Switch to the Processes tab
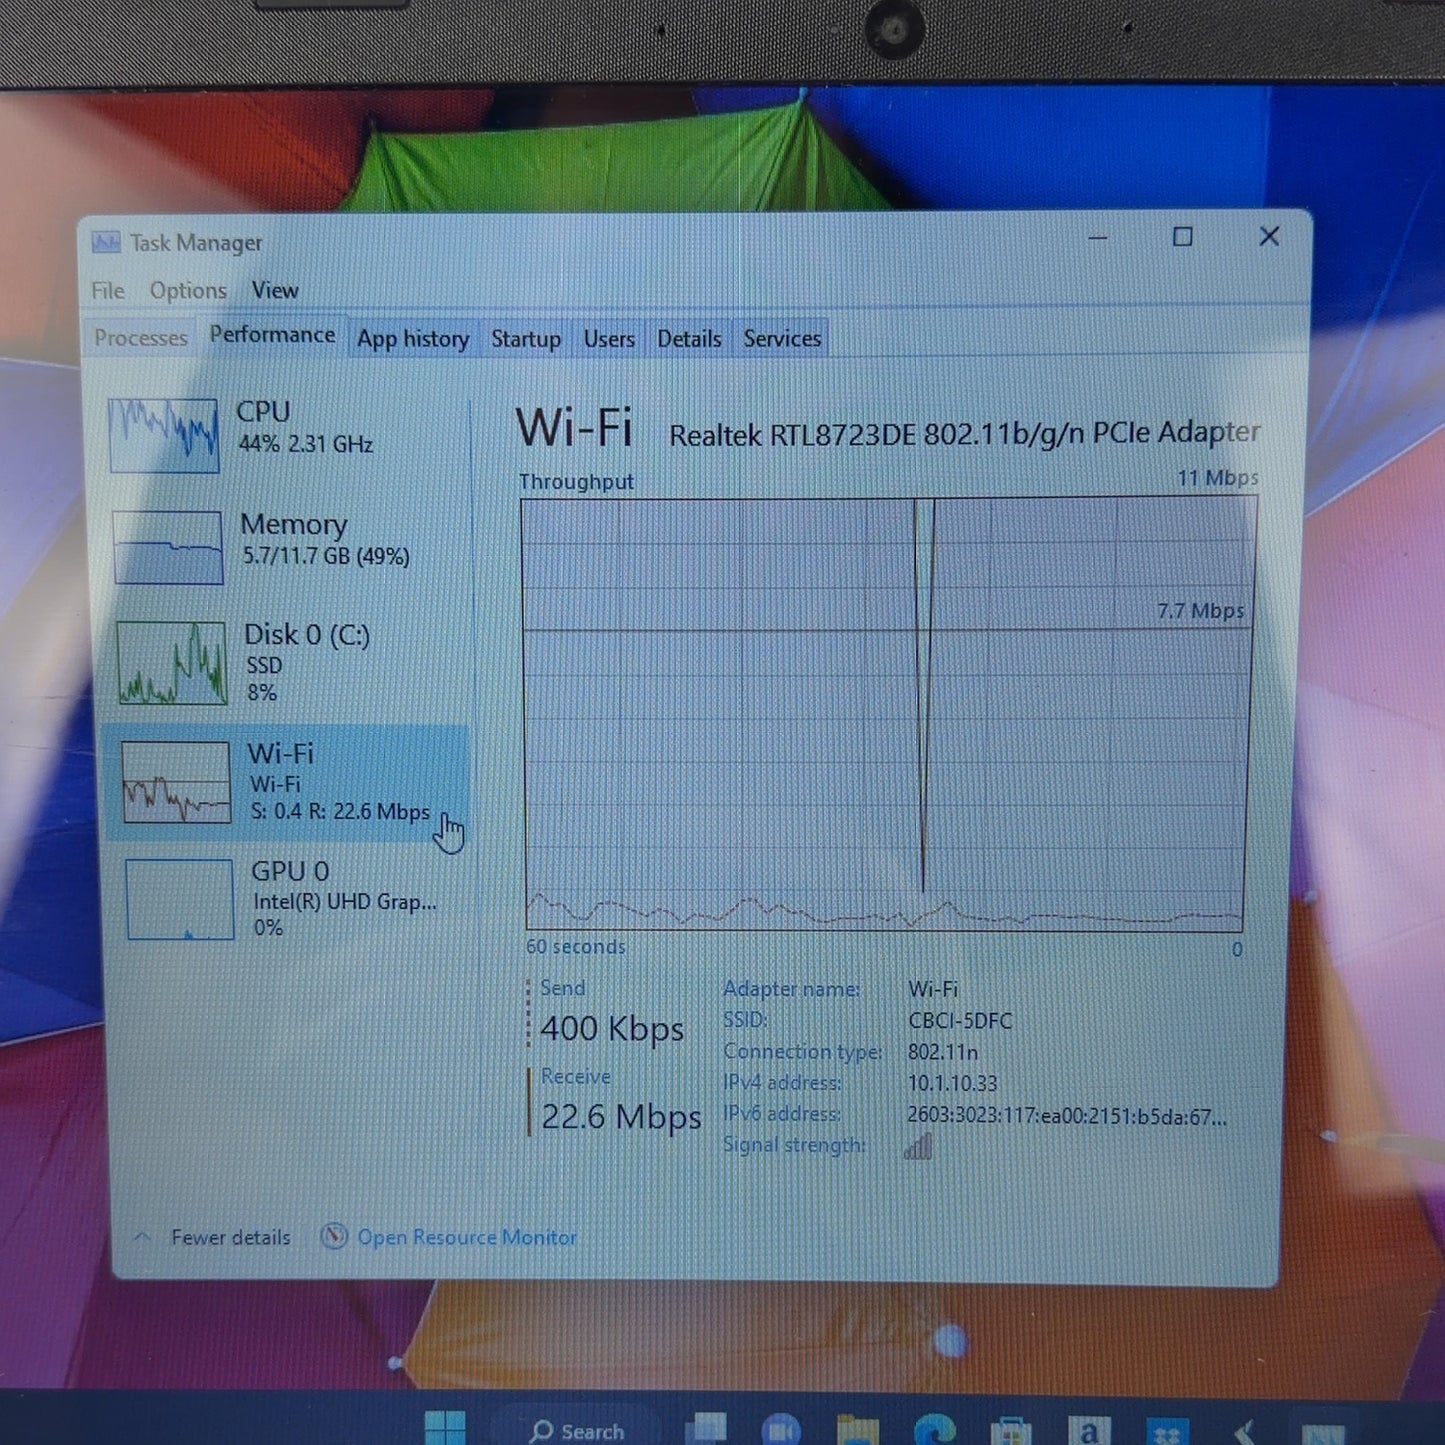Viewport: 1445px width, 1445px height. [x=141, y=338]
